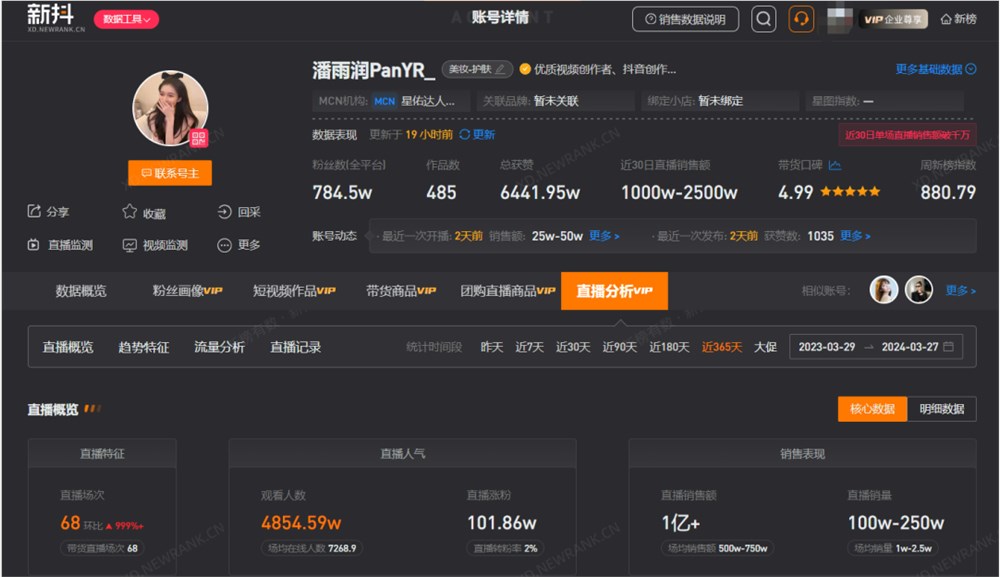This screenshot has width=1000, height=577.
Task: Click the 更多 ellipsis icon in sidebar
Action: pos(222,244)
